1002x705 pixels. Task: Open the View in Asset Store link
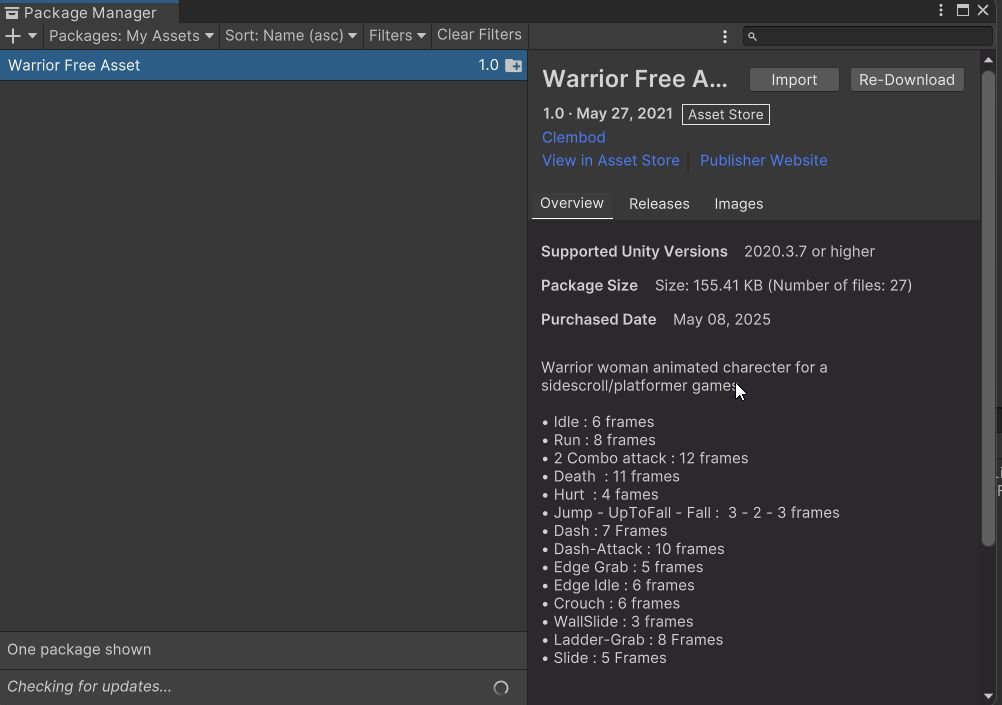click(x=610, y=160)
